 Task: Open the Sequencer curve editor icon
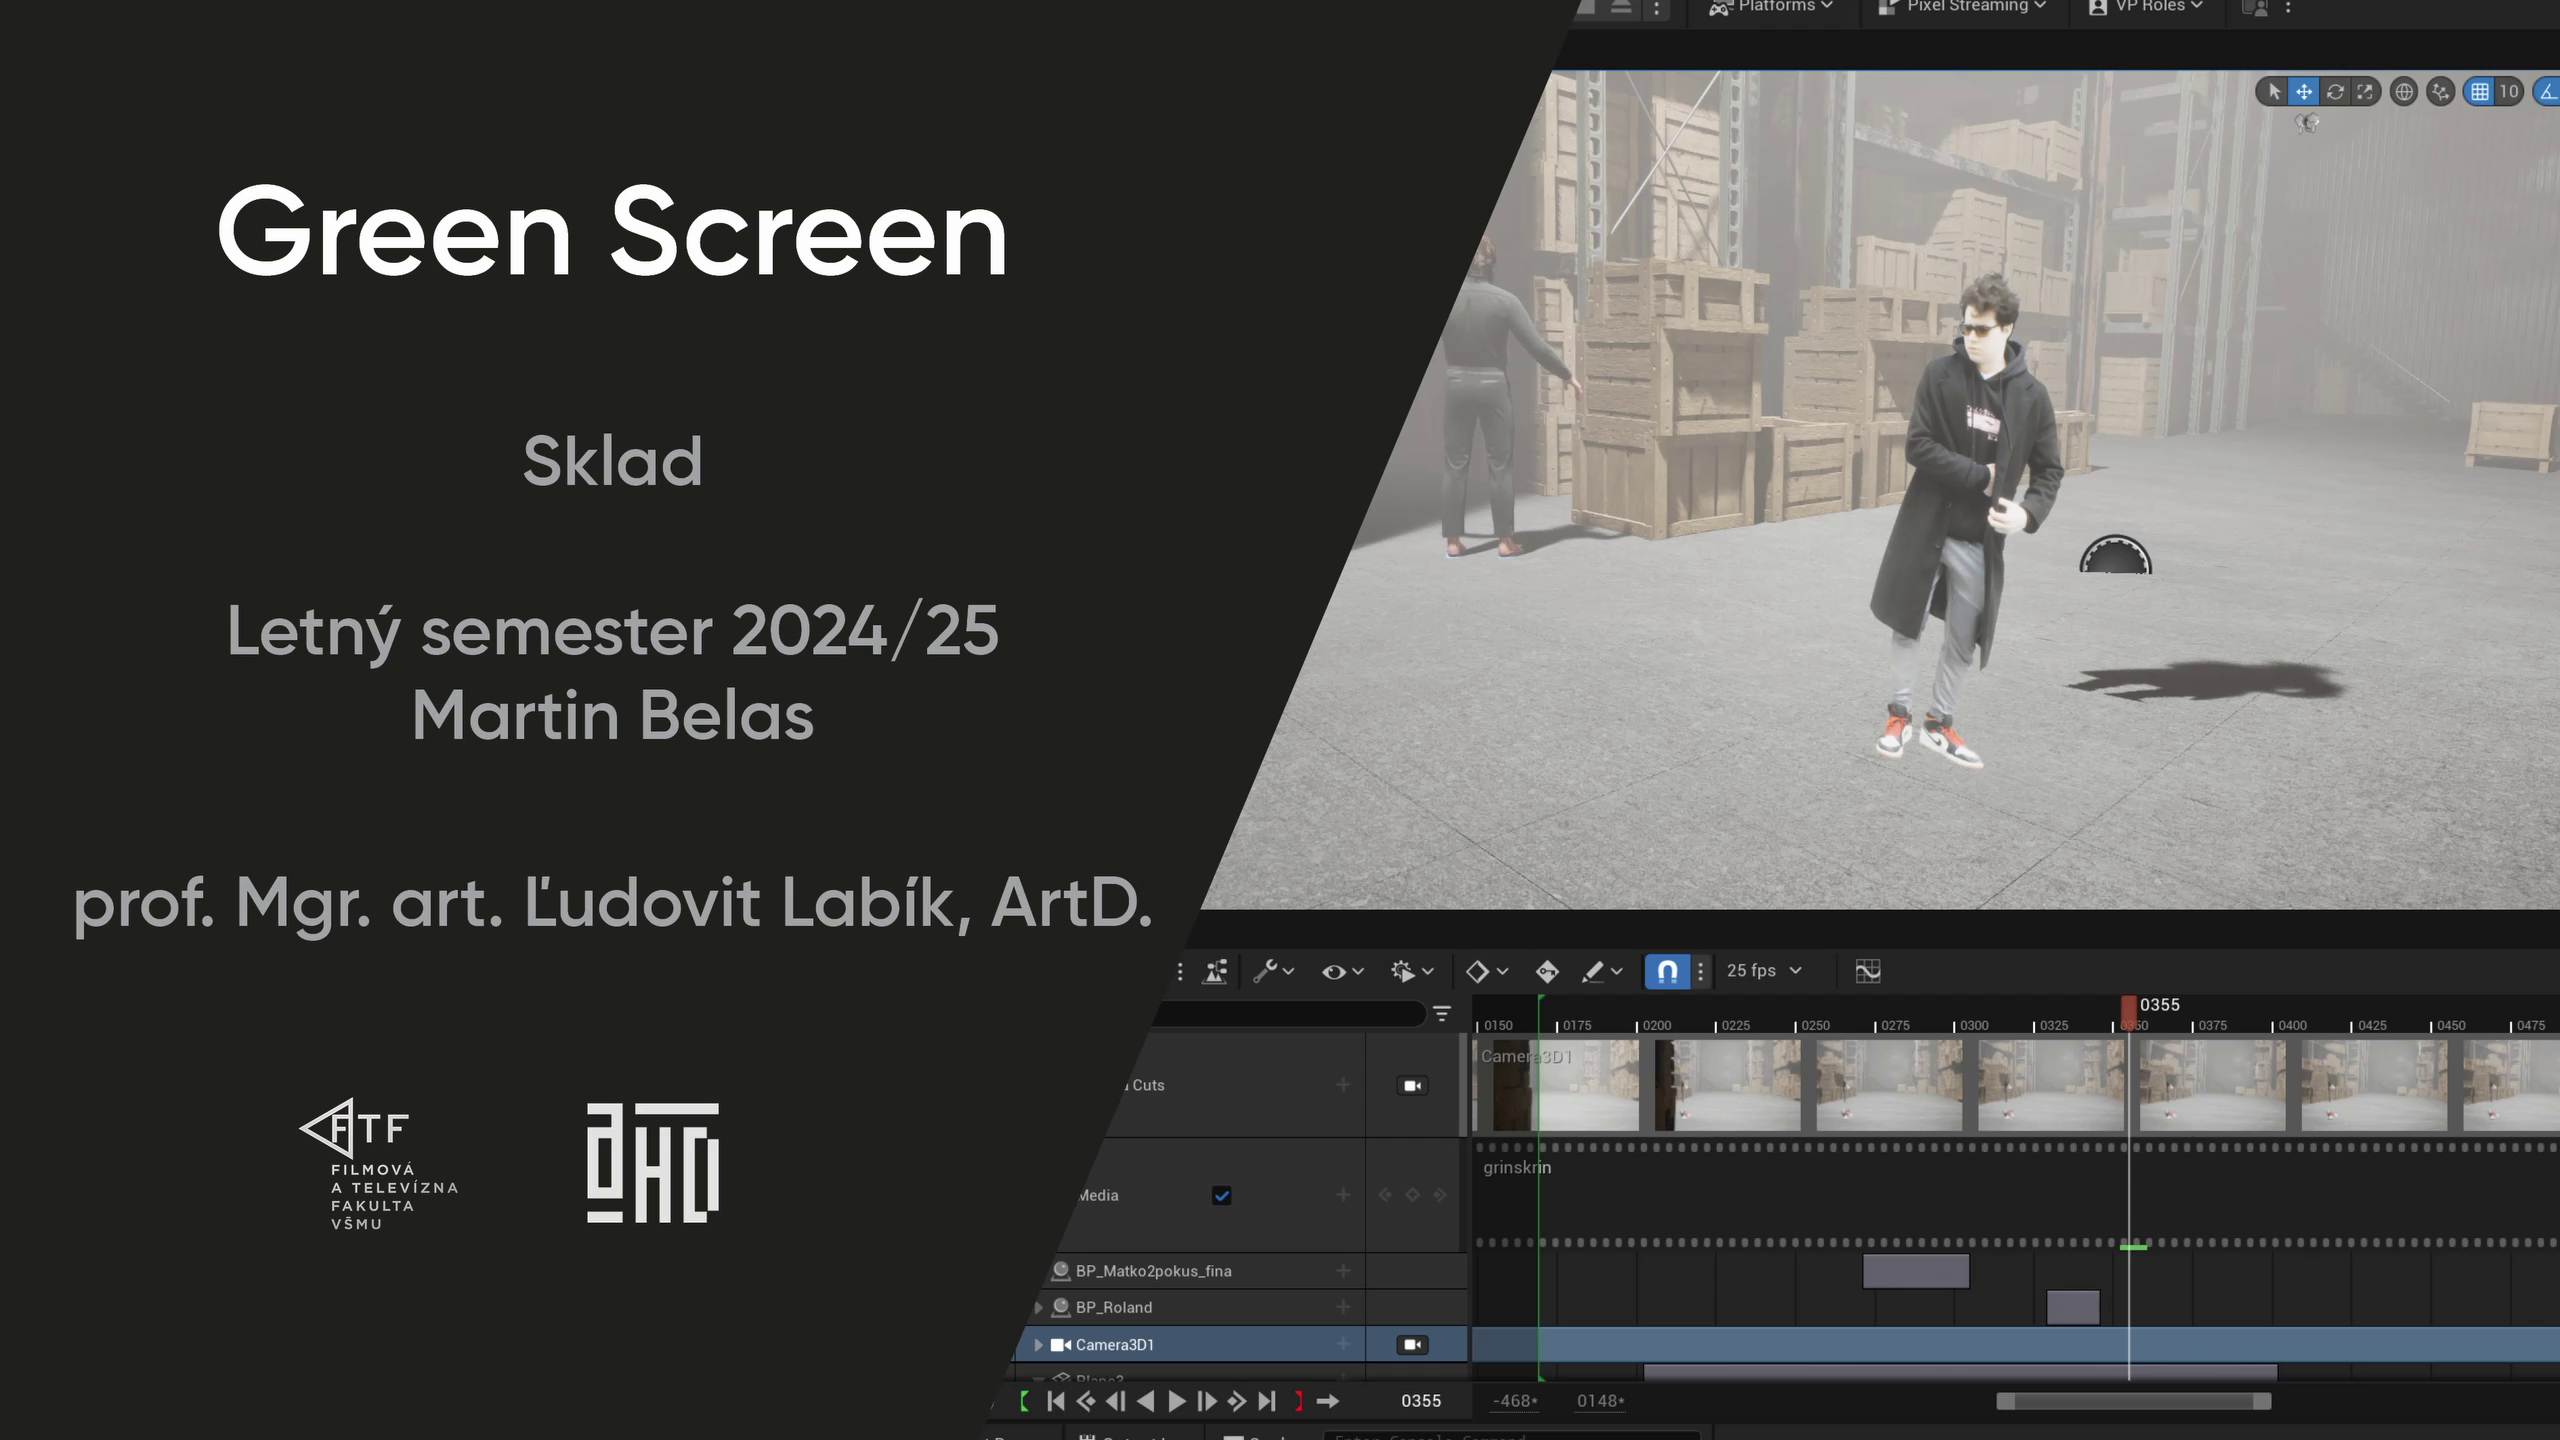pyautogui.click(x=1867, y=971)
